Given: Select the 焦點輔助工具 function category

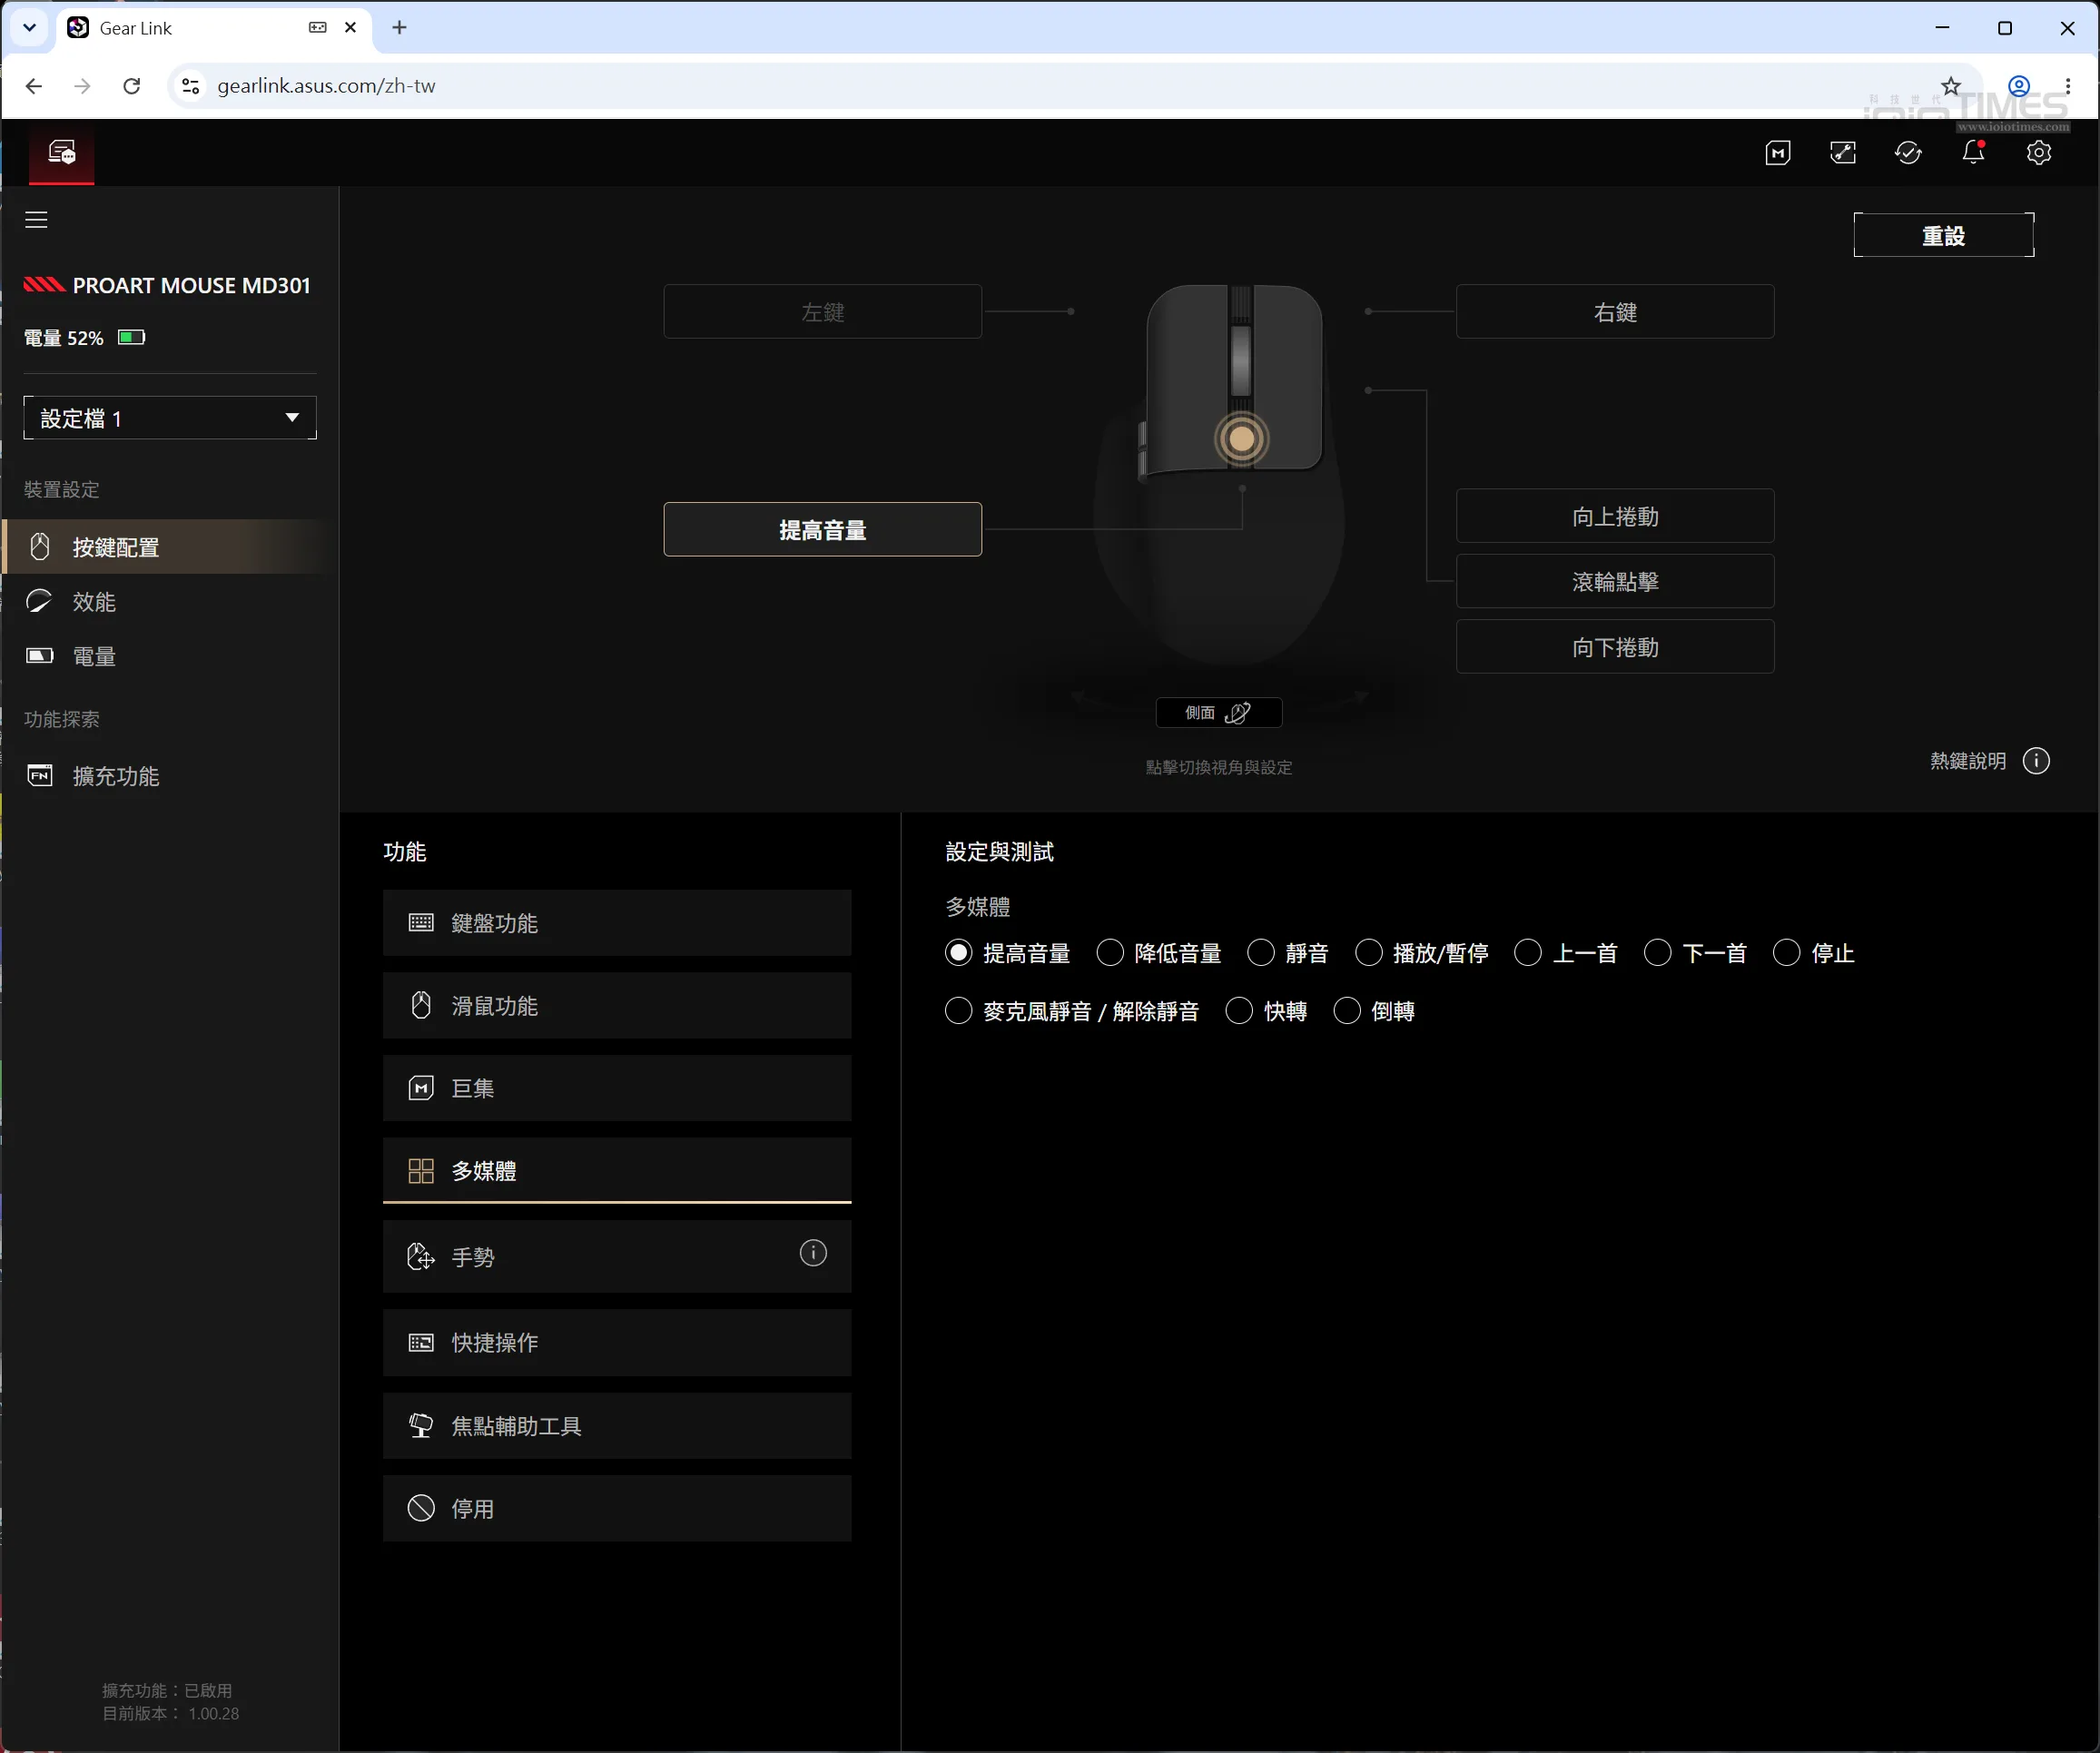Looking at the screenshot, I should pos(617,1426).
